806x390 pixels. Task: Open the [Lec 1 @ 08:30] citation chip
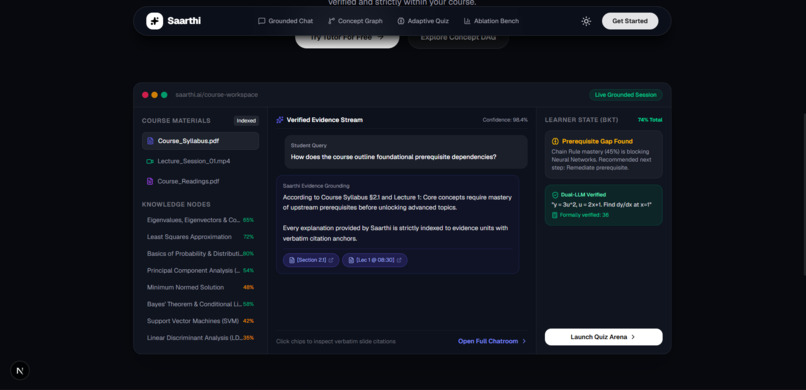(x=375, y=260)
